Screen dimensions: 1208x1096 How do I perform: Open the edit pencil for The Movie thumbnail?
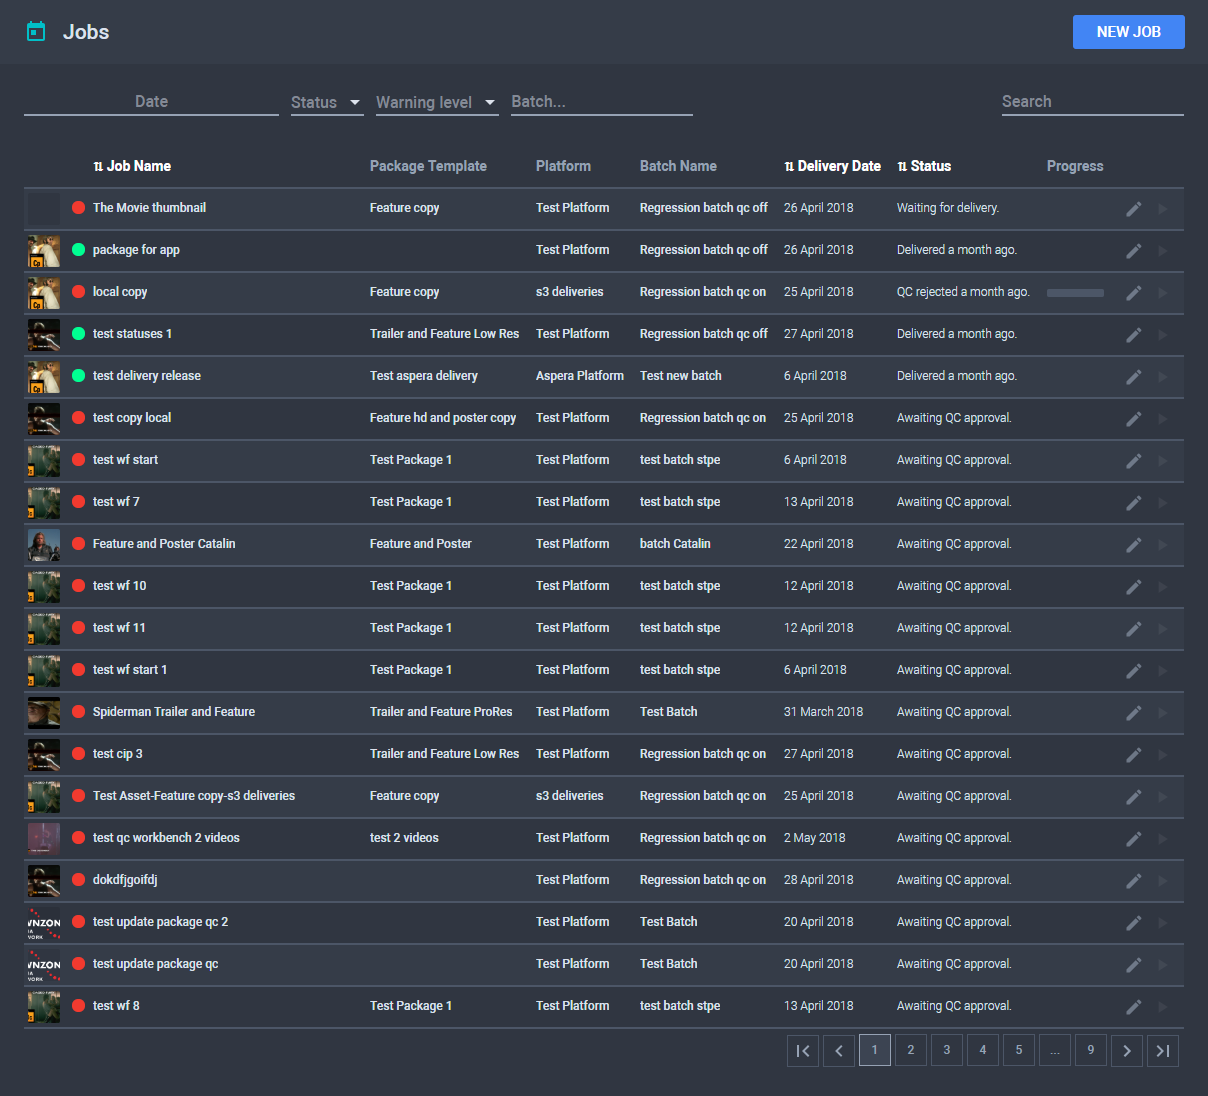click(1134, 209)
